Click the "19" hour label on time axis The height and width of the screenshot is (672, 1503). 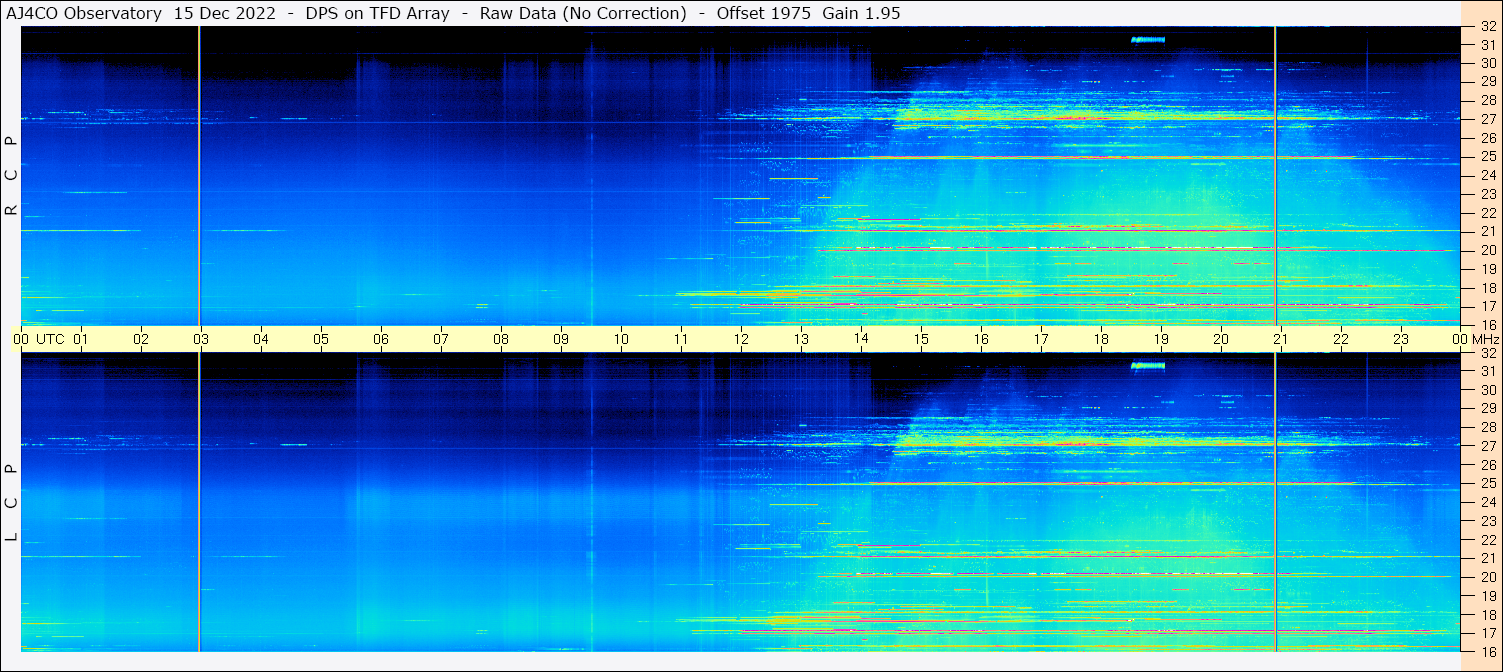coord(1161,339)
